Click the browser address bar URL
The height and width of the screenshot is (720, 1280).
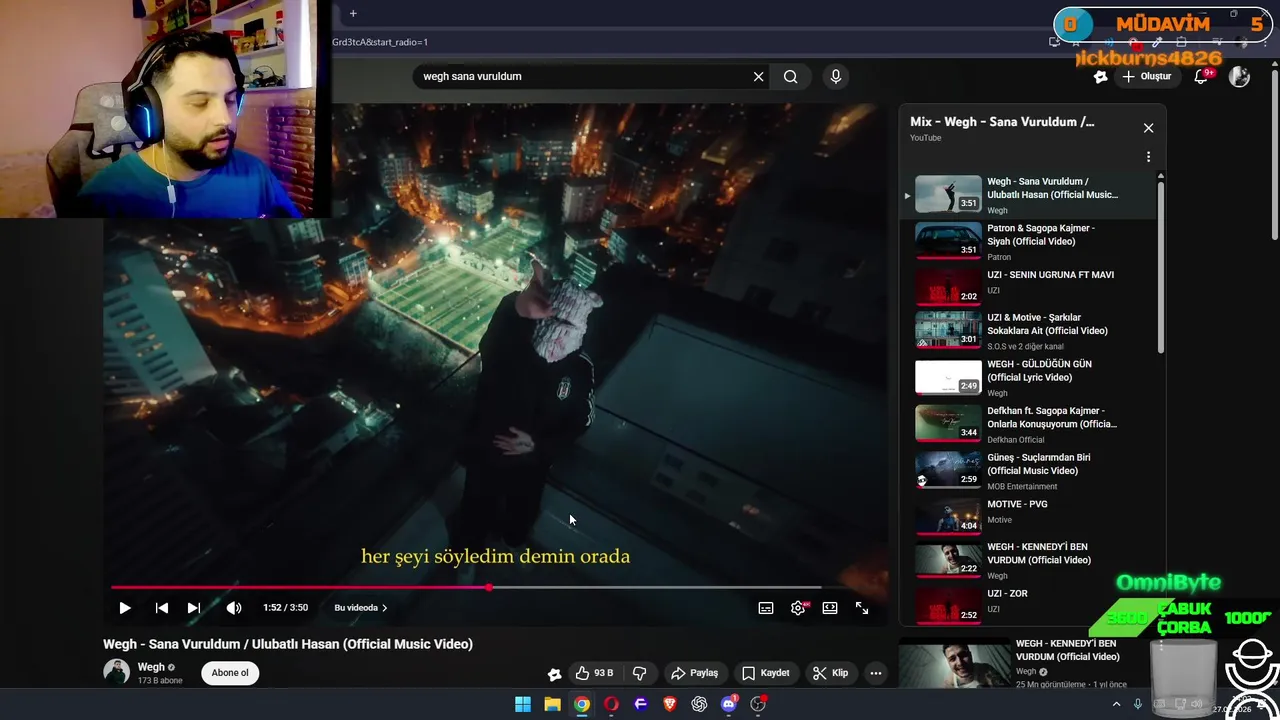[x=380, y=42]
